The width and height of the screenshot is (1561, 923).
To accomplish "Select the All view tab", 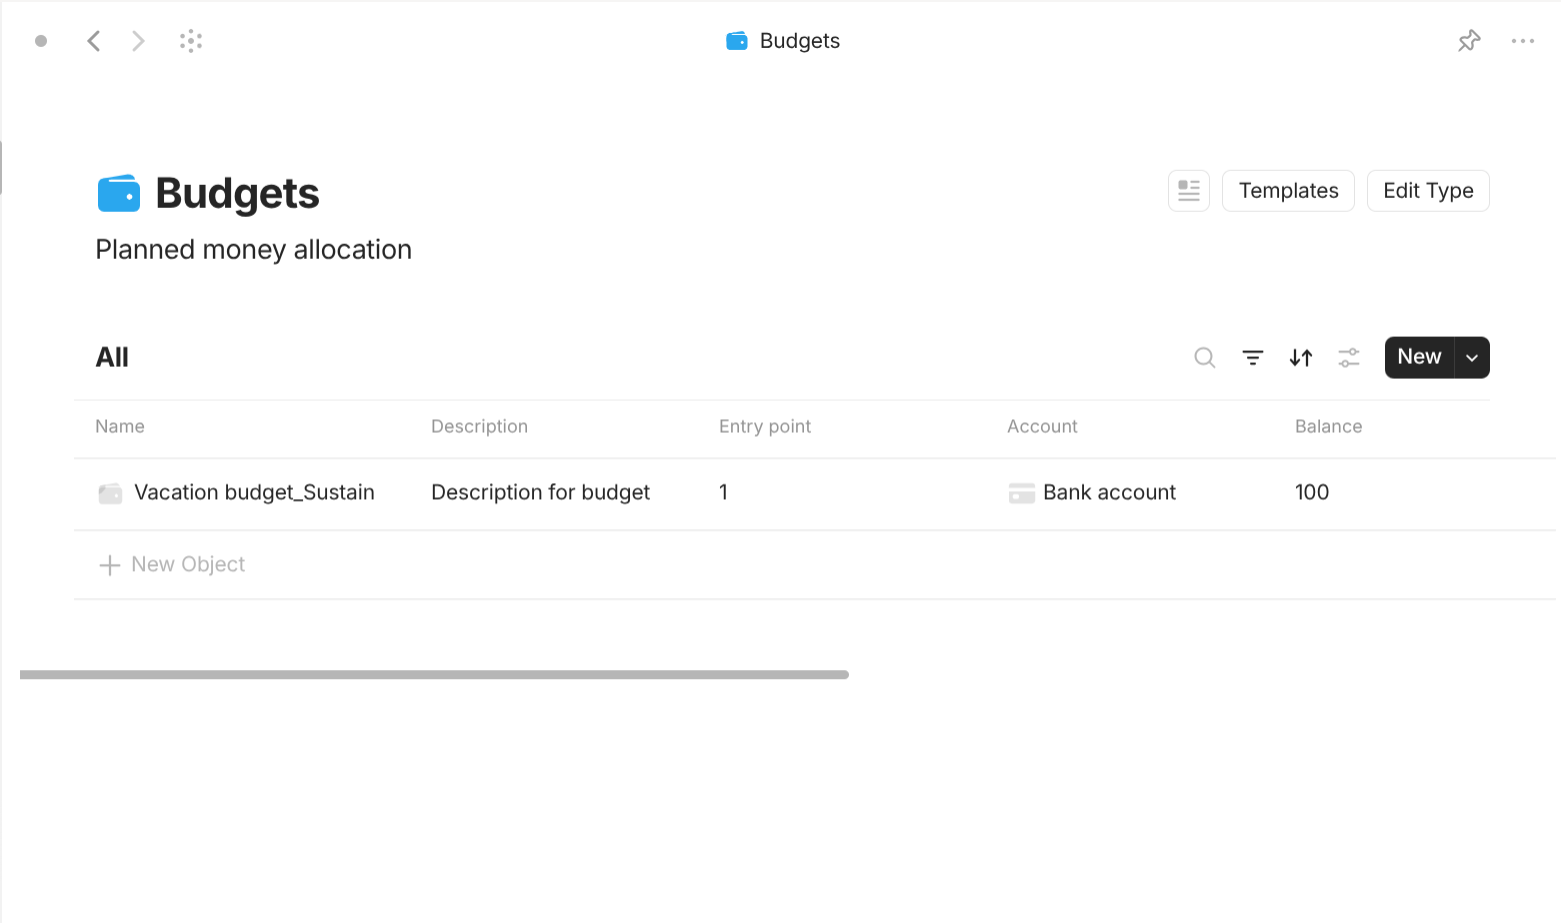I will point(111,357).
